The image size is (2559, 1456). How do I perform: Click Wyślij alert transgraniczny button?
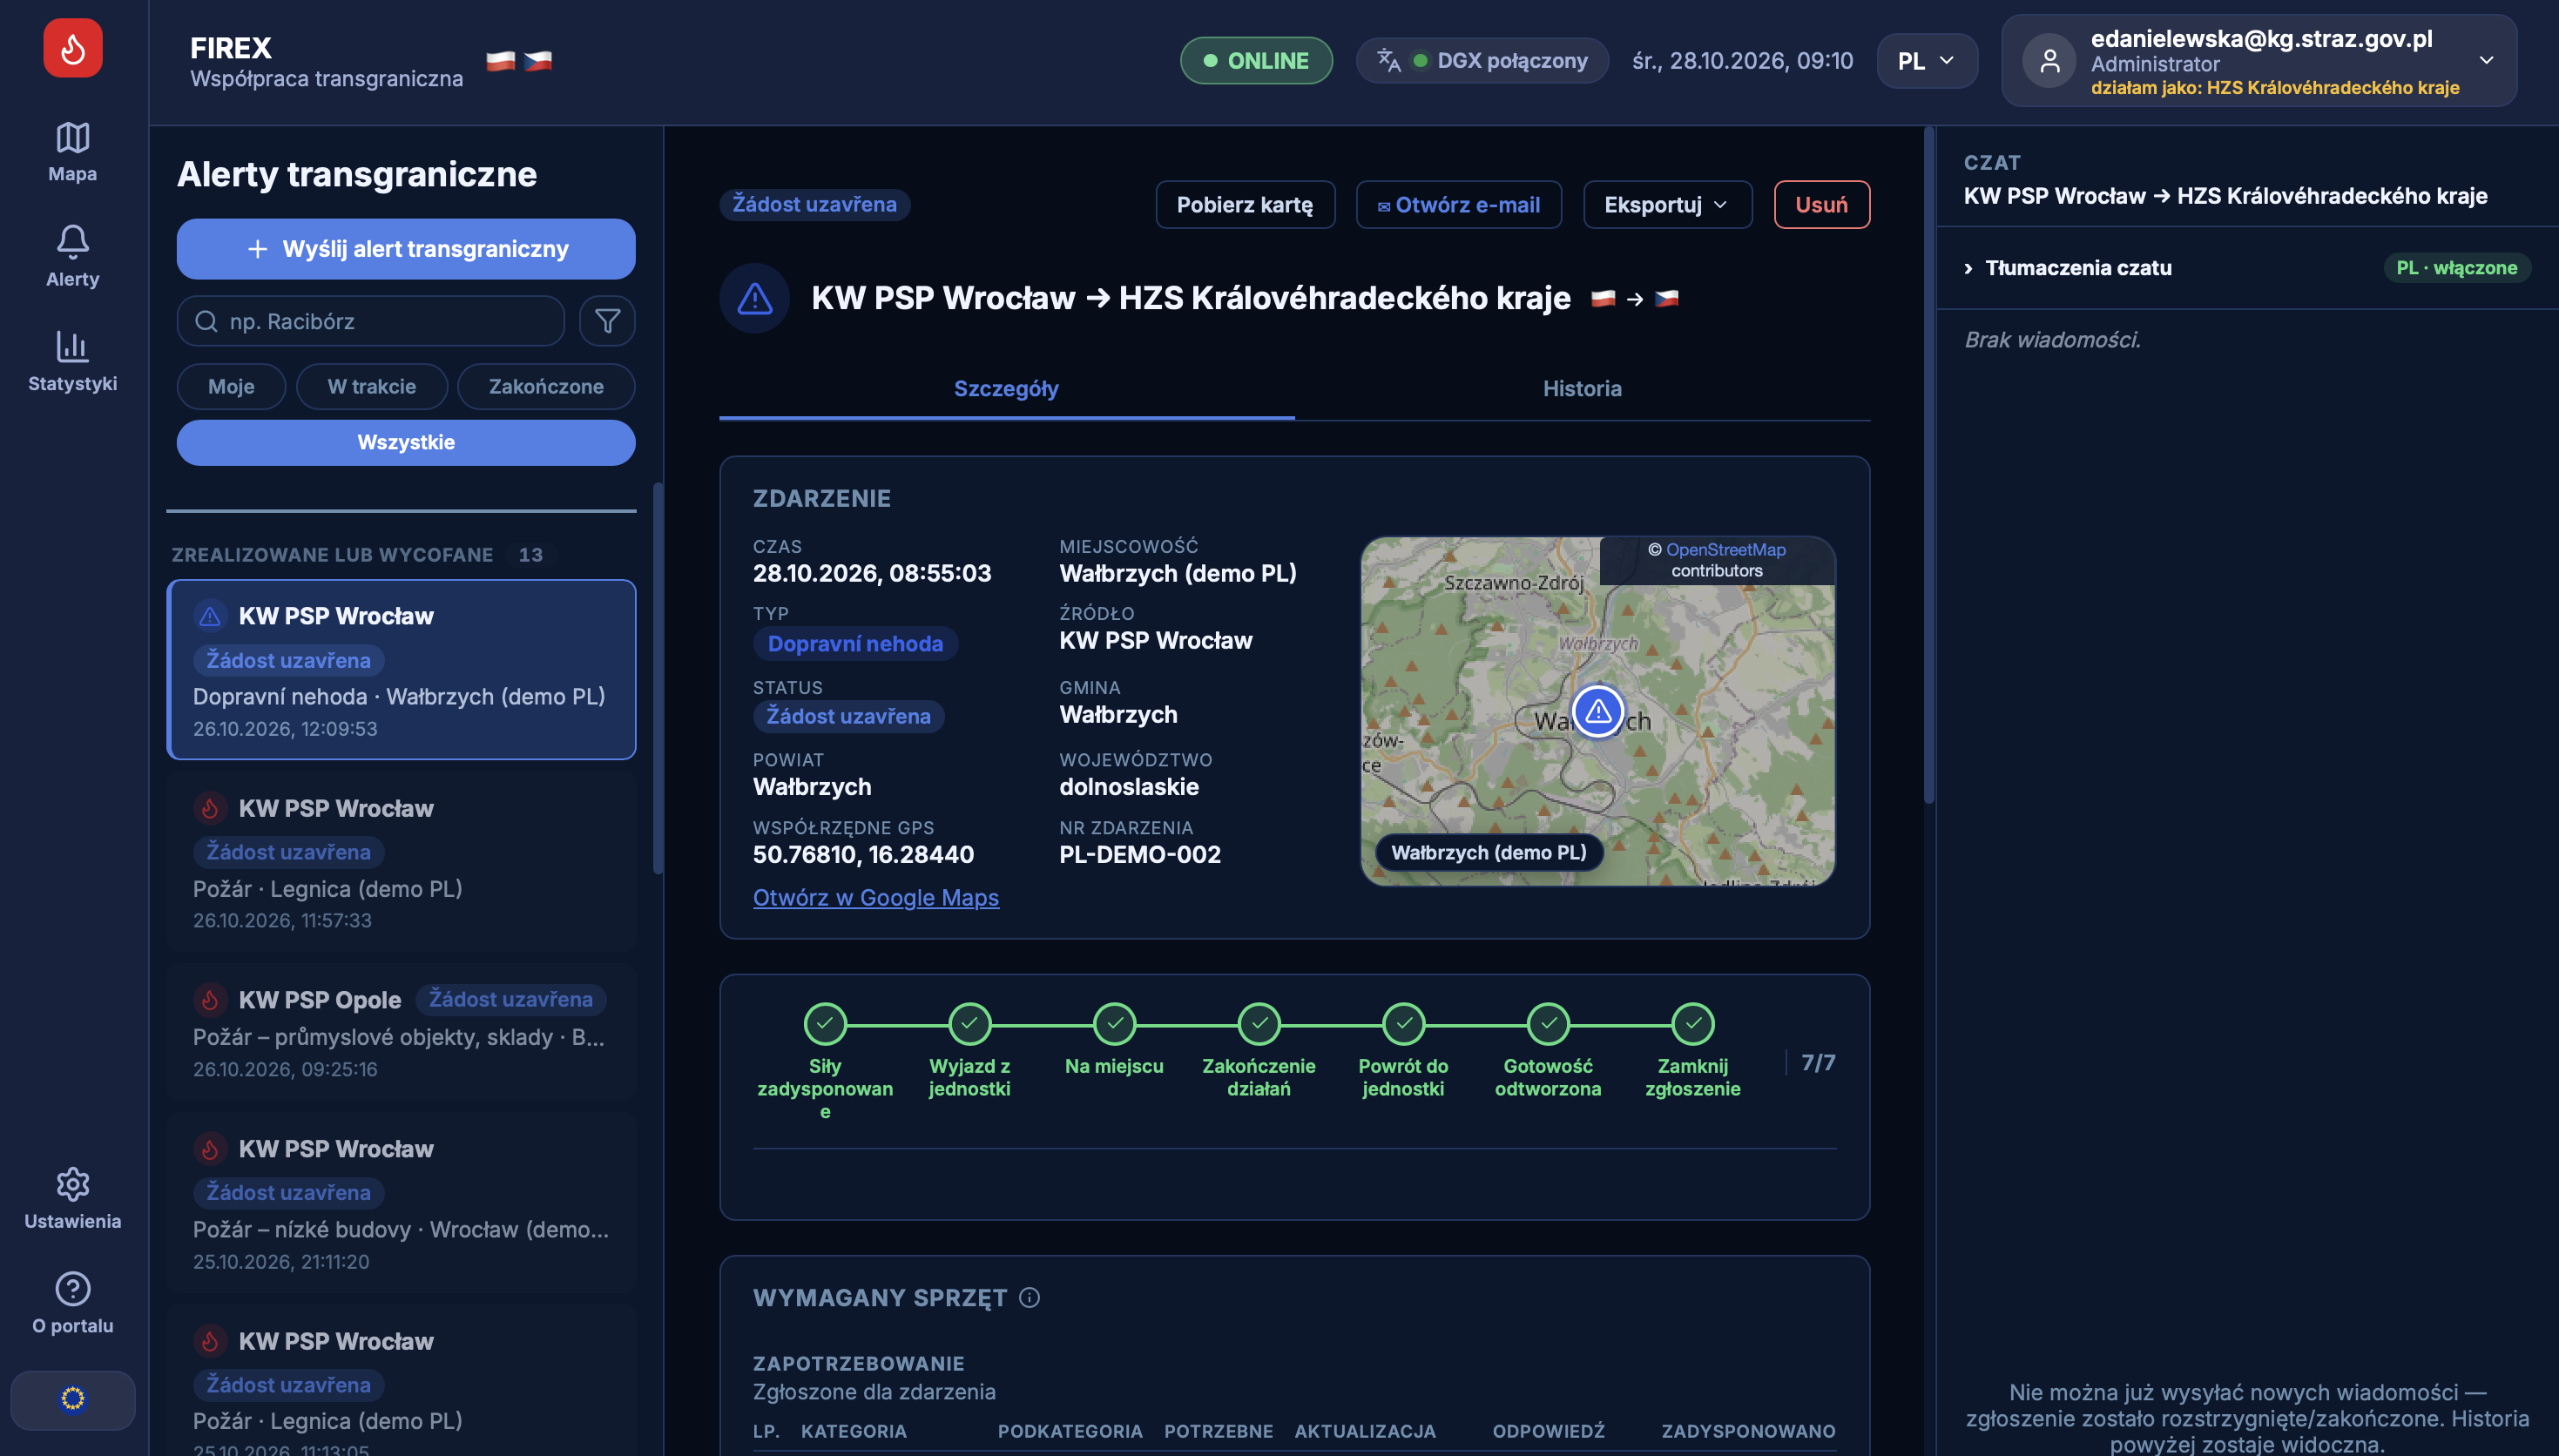pos(406,249)
